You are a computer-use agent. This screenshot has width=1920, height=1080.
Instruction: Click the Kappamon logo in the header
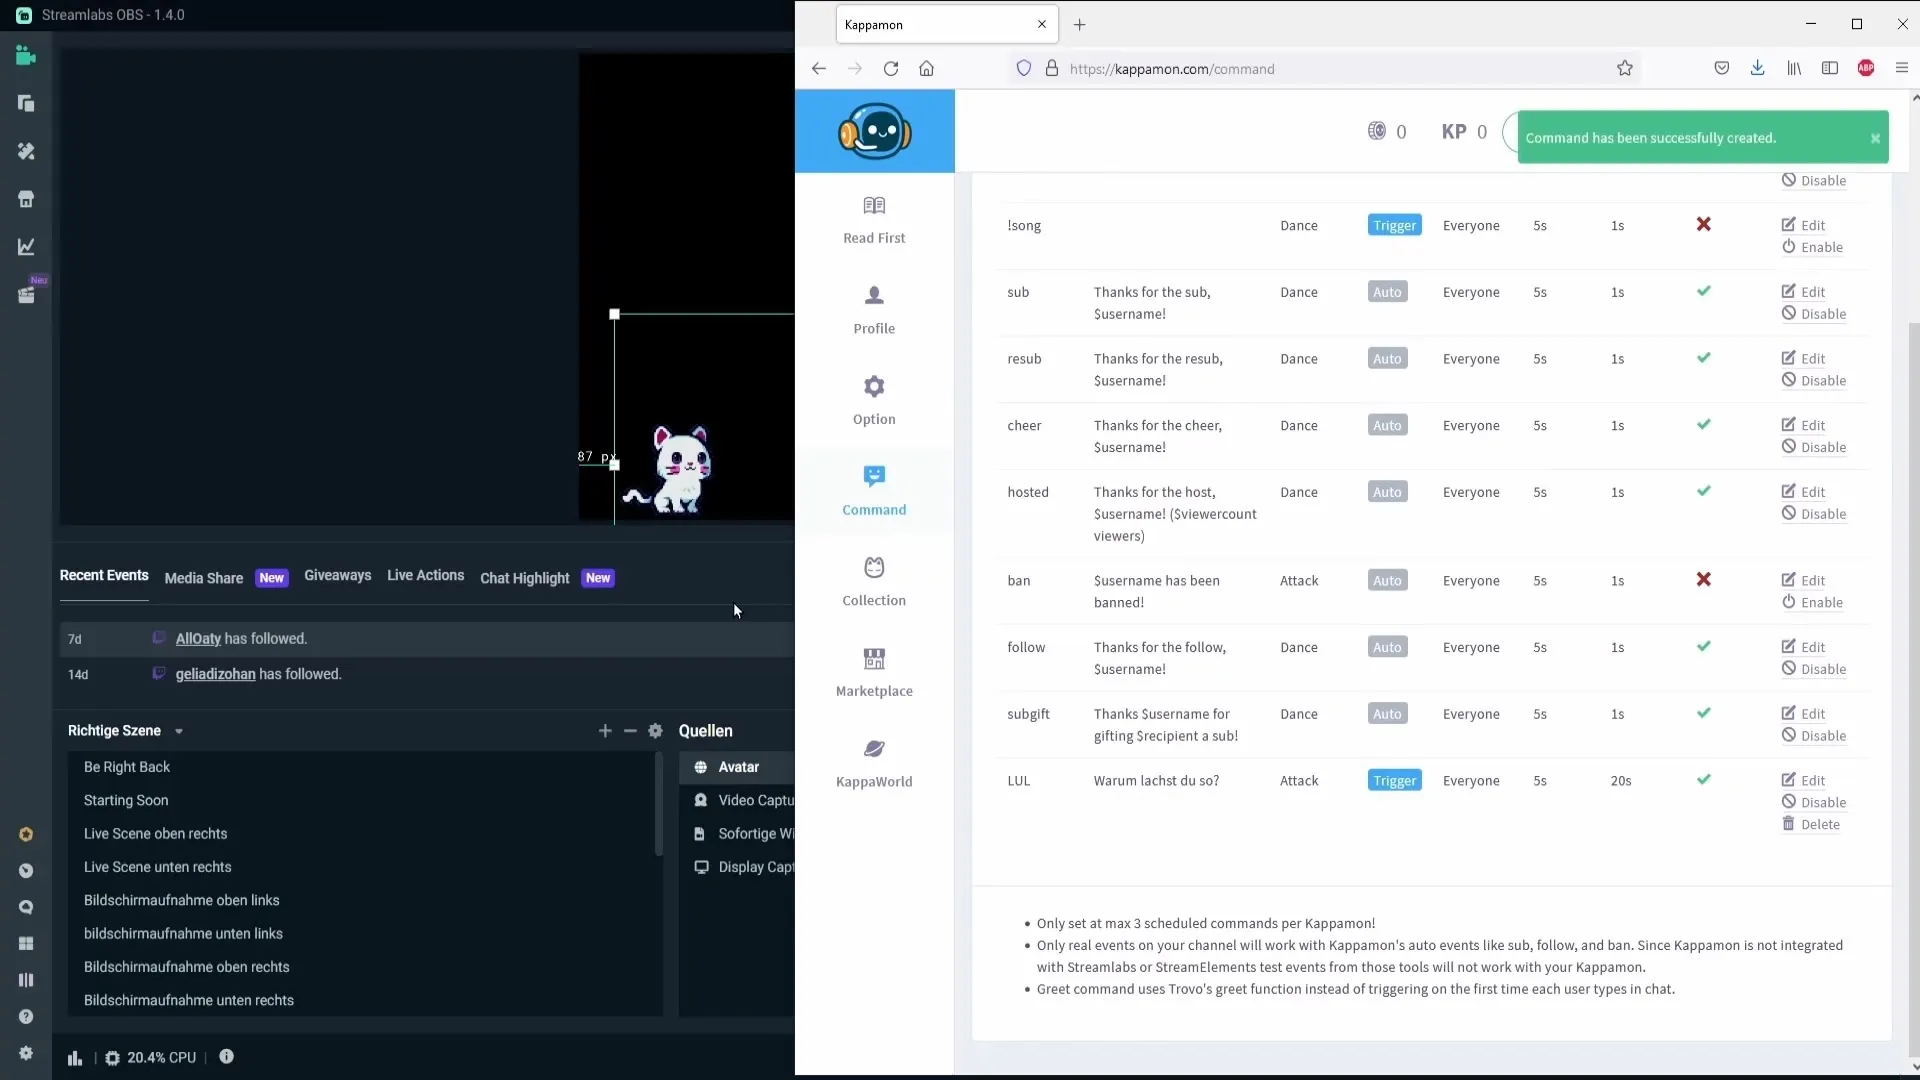coord(875,131)
